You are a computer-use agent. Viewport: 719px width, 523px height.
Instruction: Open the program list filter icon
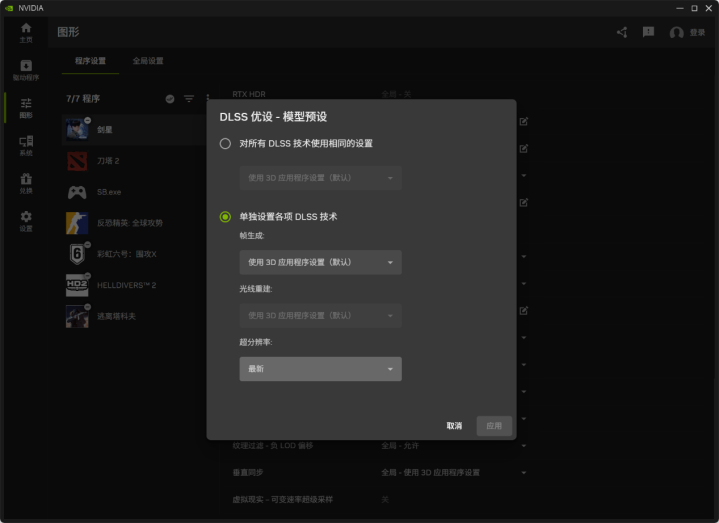coord(189,99)
